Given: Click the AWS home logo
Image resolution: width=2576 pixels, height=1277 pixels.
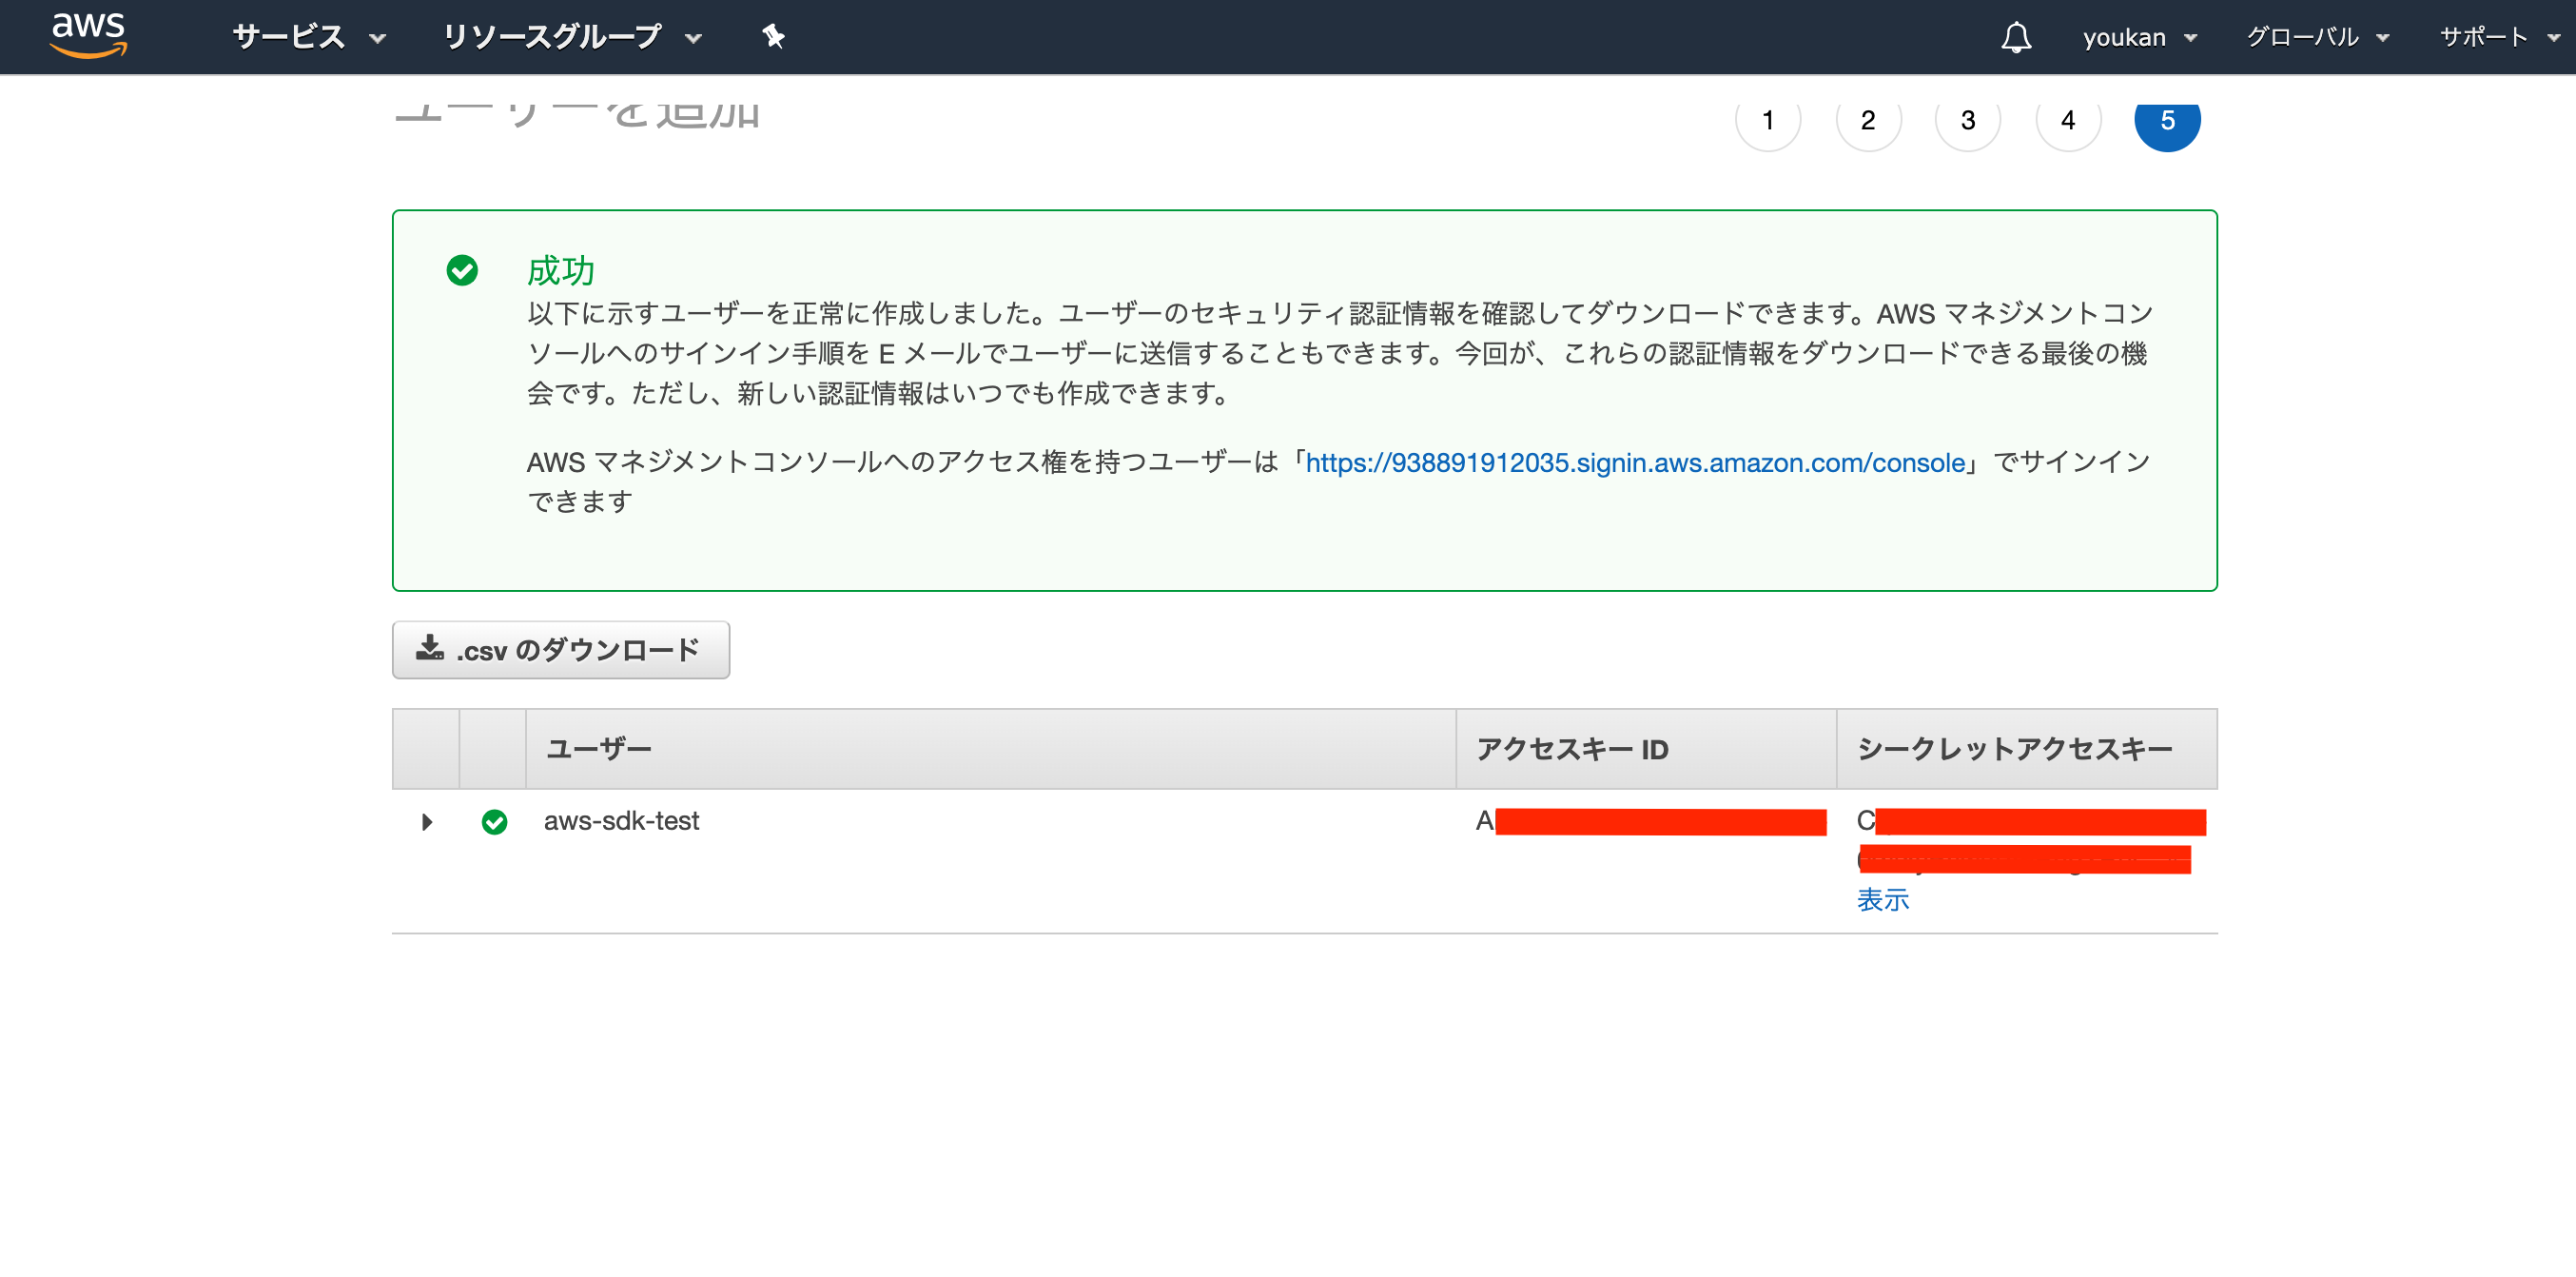Looking at the screenshot, I should tap(88, 34).
